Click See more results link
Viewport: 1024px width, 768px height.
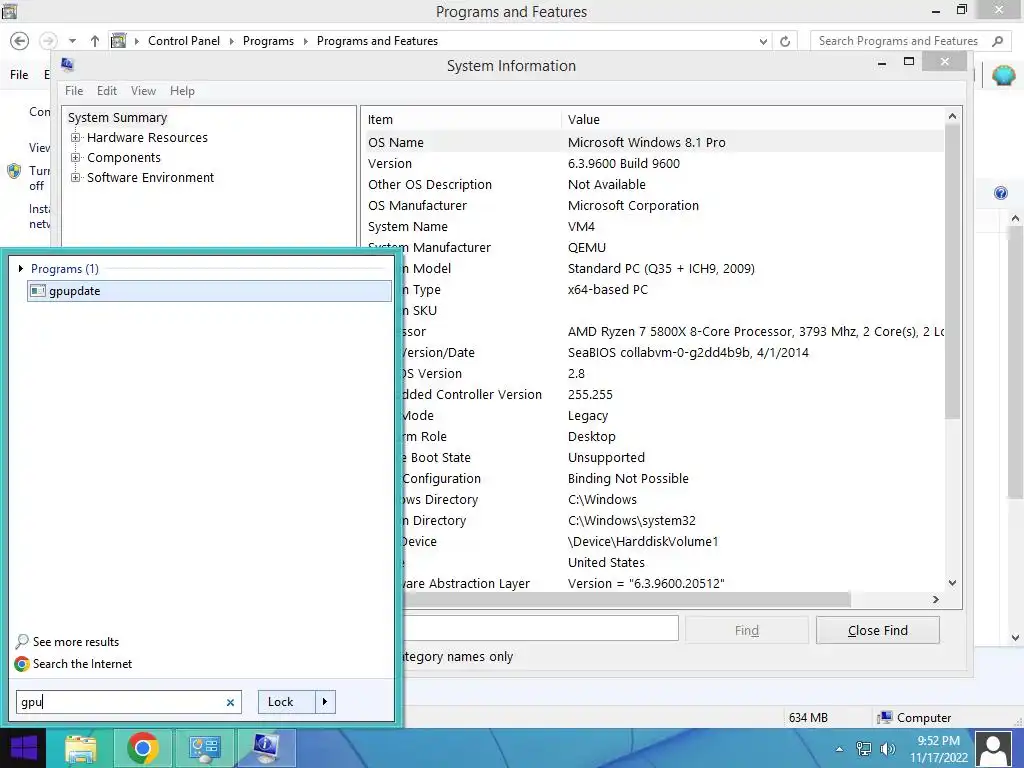tap(76, 641)
